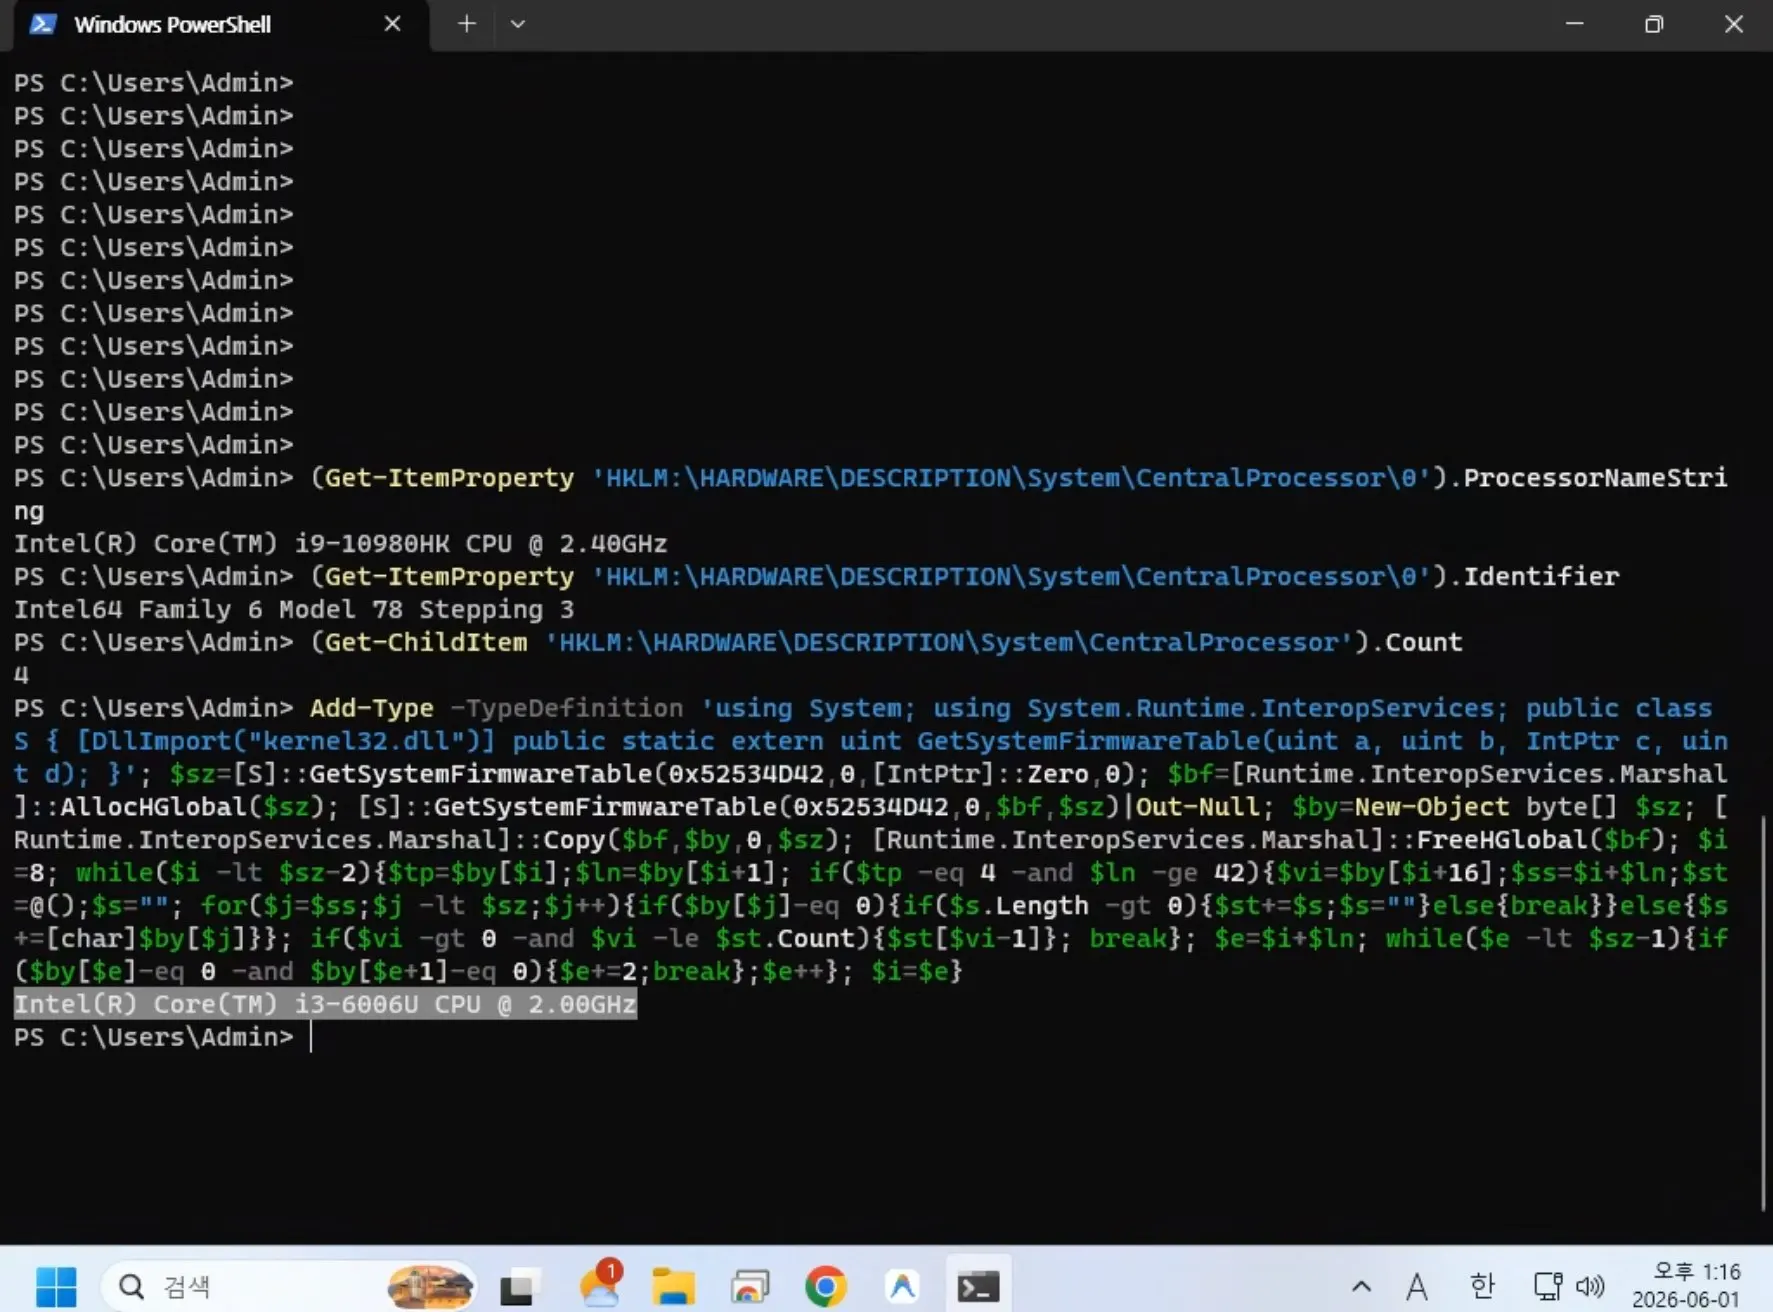
Task: Close the Windows PowerShell tab
Action: (x=392, y=24)
